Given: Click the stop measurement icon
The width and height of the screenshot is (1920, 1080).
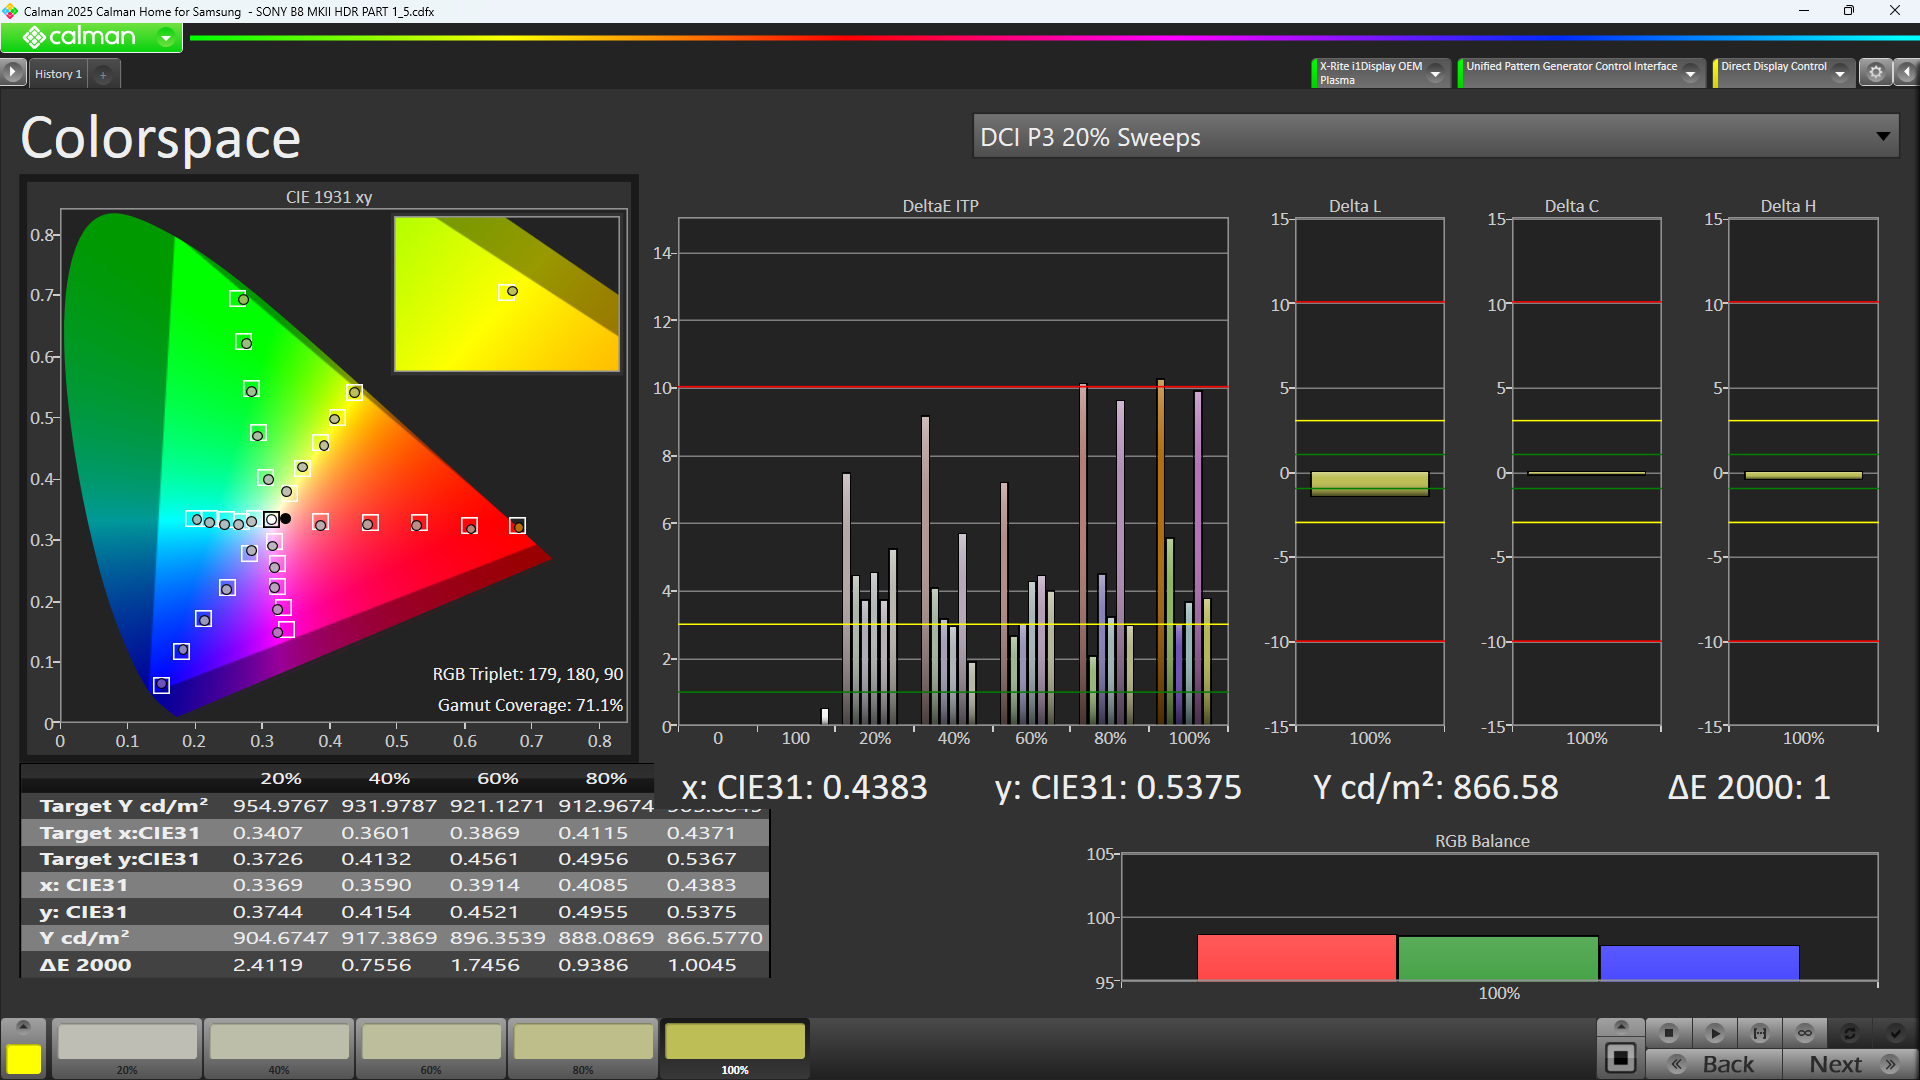Looking at the screenshot, I should (1668, 1033).
